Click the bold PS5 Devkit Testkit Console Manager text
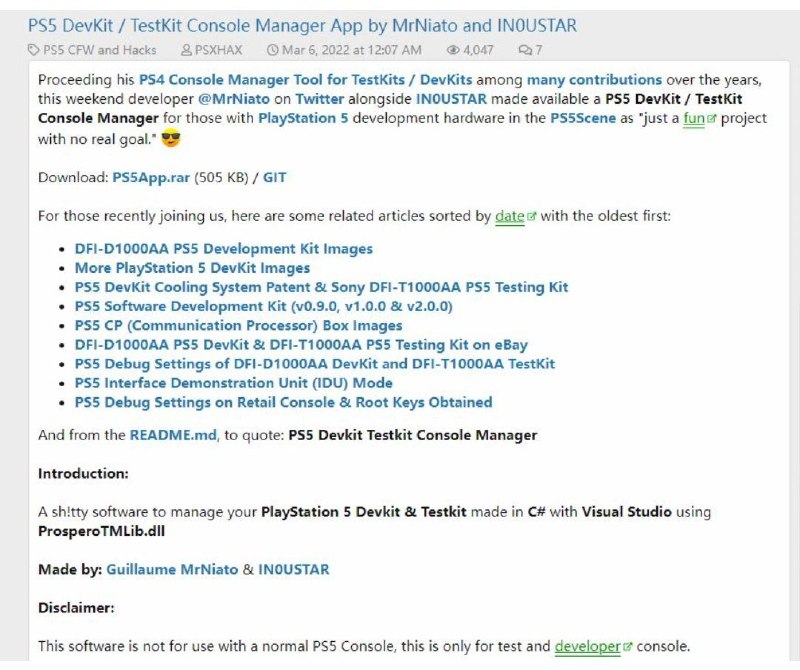Image resolution: width=800 pixels, height=670 pixels. pyautogui.click(x=413, y=435)
